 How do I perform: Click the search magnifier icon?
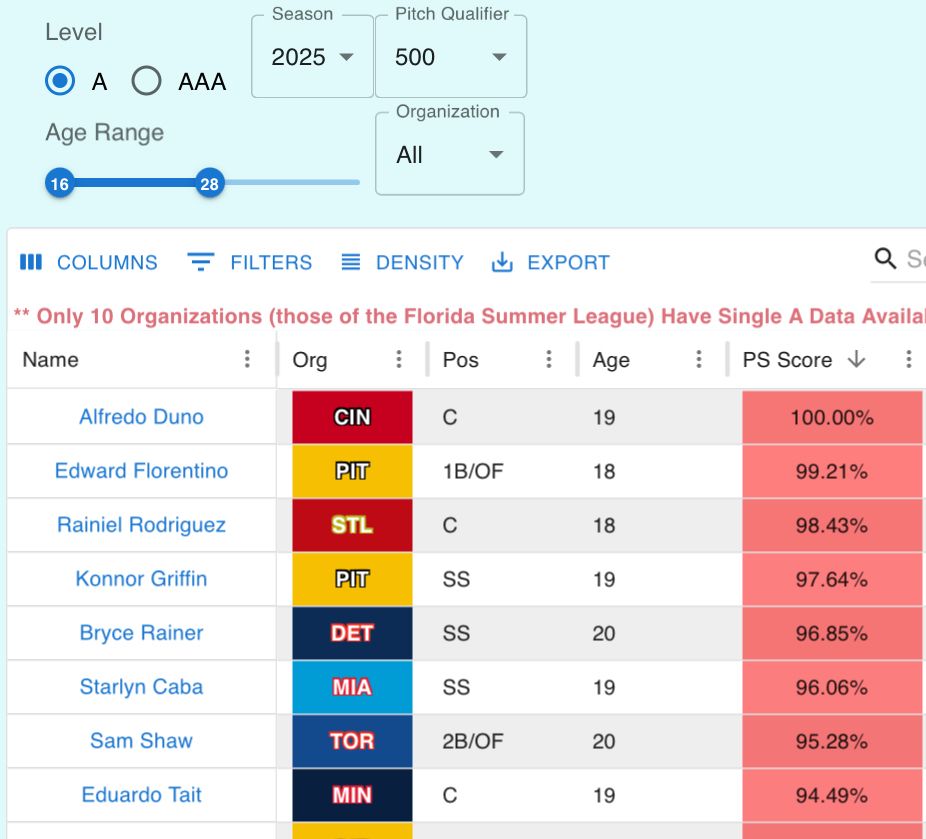tap(885, 259)
